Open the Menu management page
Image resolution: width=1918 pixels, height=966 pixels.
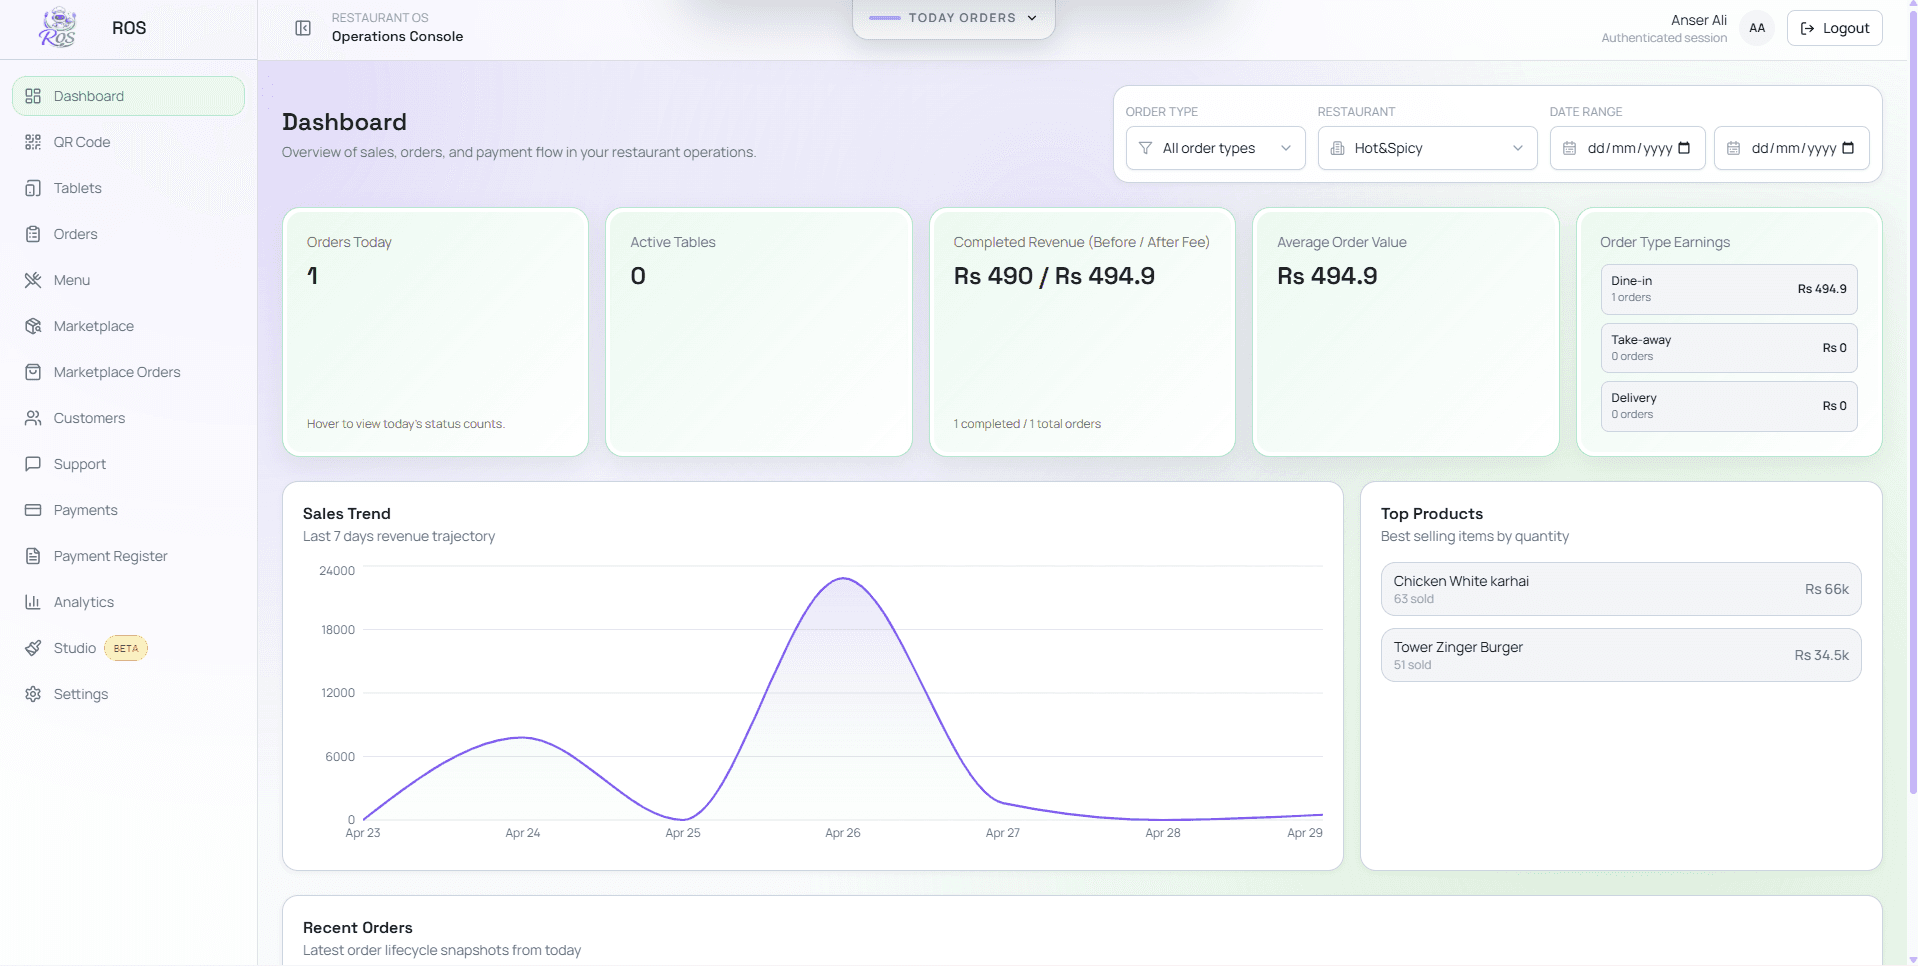(128, 280)
